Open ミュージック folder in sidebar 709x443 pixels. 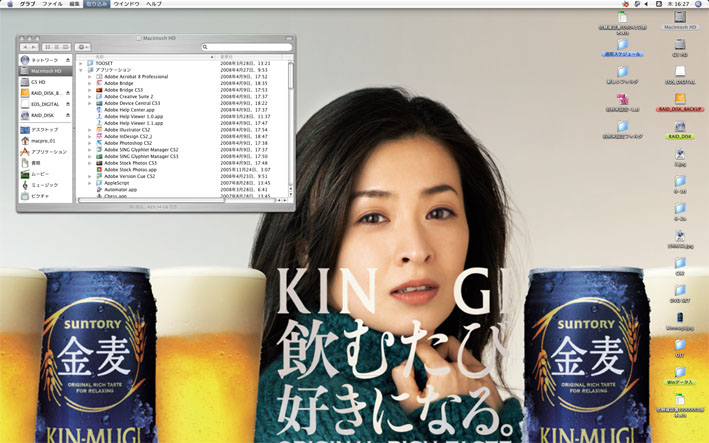(x=45, y=185)
